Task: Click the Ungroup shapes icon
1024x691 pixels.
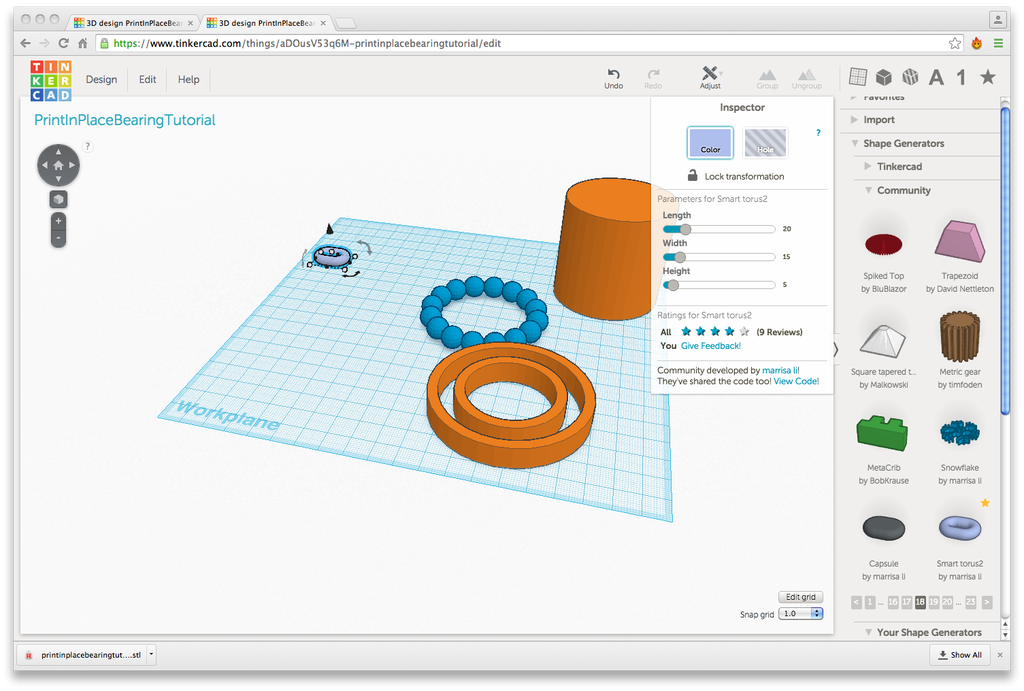Action: tap(807, 74)
